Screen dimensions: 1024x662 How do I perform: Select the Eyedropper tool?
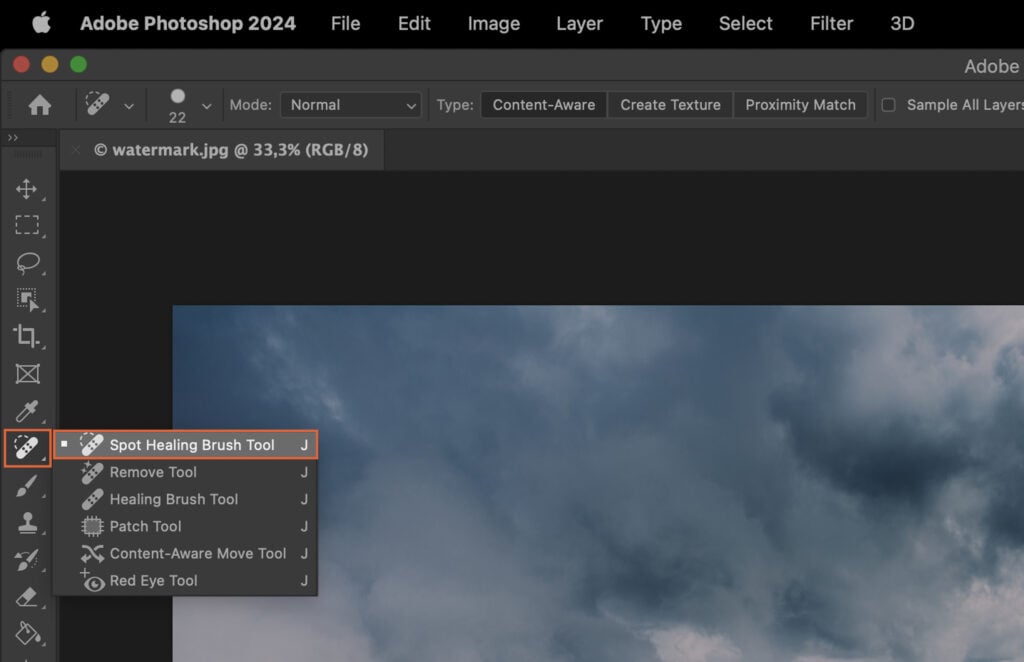29,411
